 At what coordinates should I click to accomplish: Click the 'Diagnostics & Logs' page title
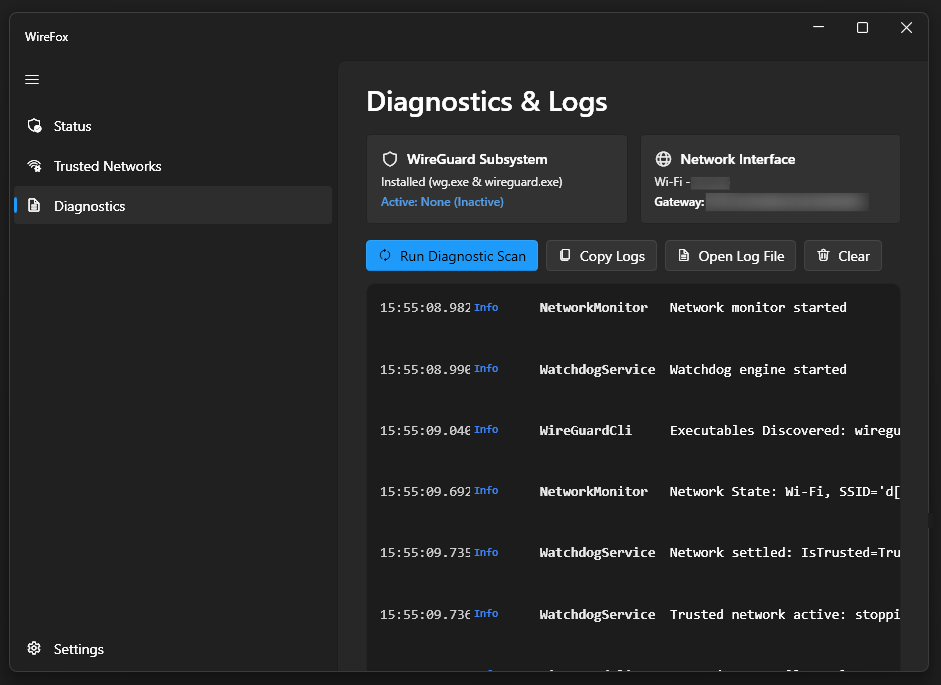[487, 101]
